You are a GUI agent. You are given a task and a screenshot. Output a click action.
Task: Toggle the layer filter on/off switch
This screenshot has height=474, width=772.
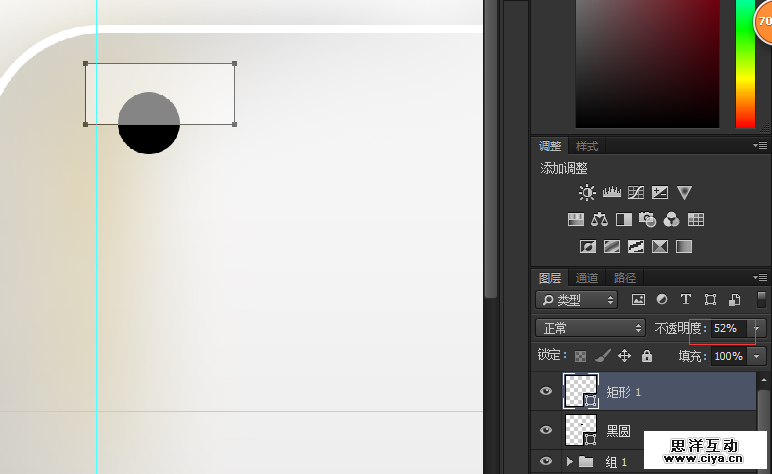click(x=761, y=299)
